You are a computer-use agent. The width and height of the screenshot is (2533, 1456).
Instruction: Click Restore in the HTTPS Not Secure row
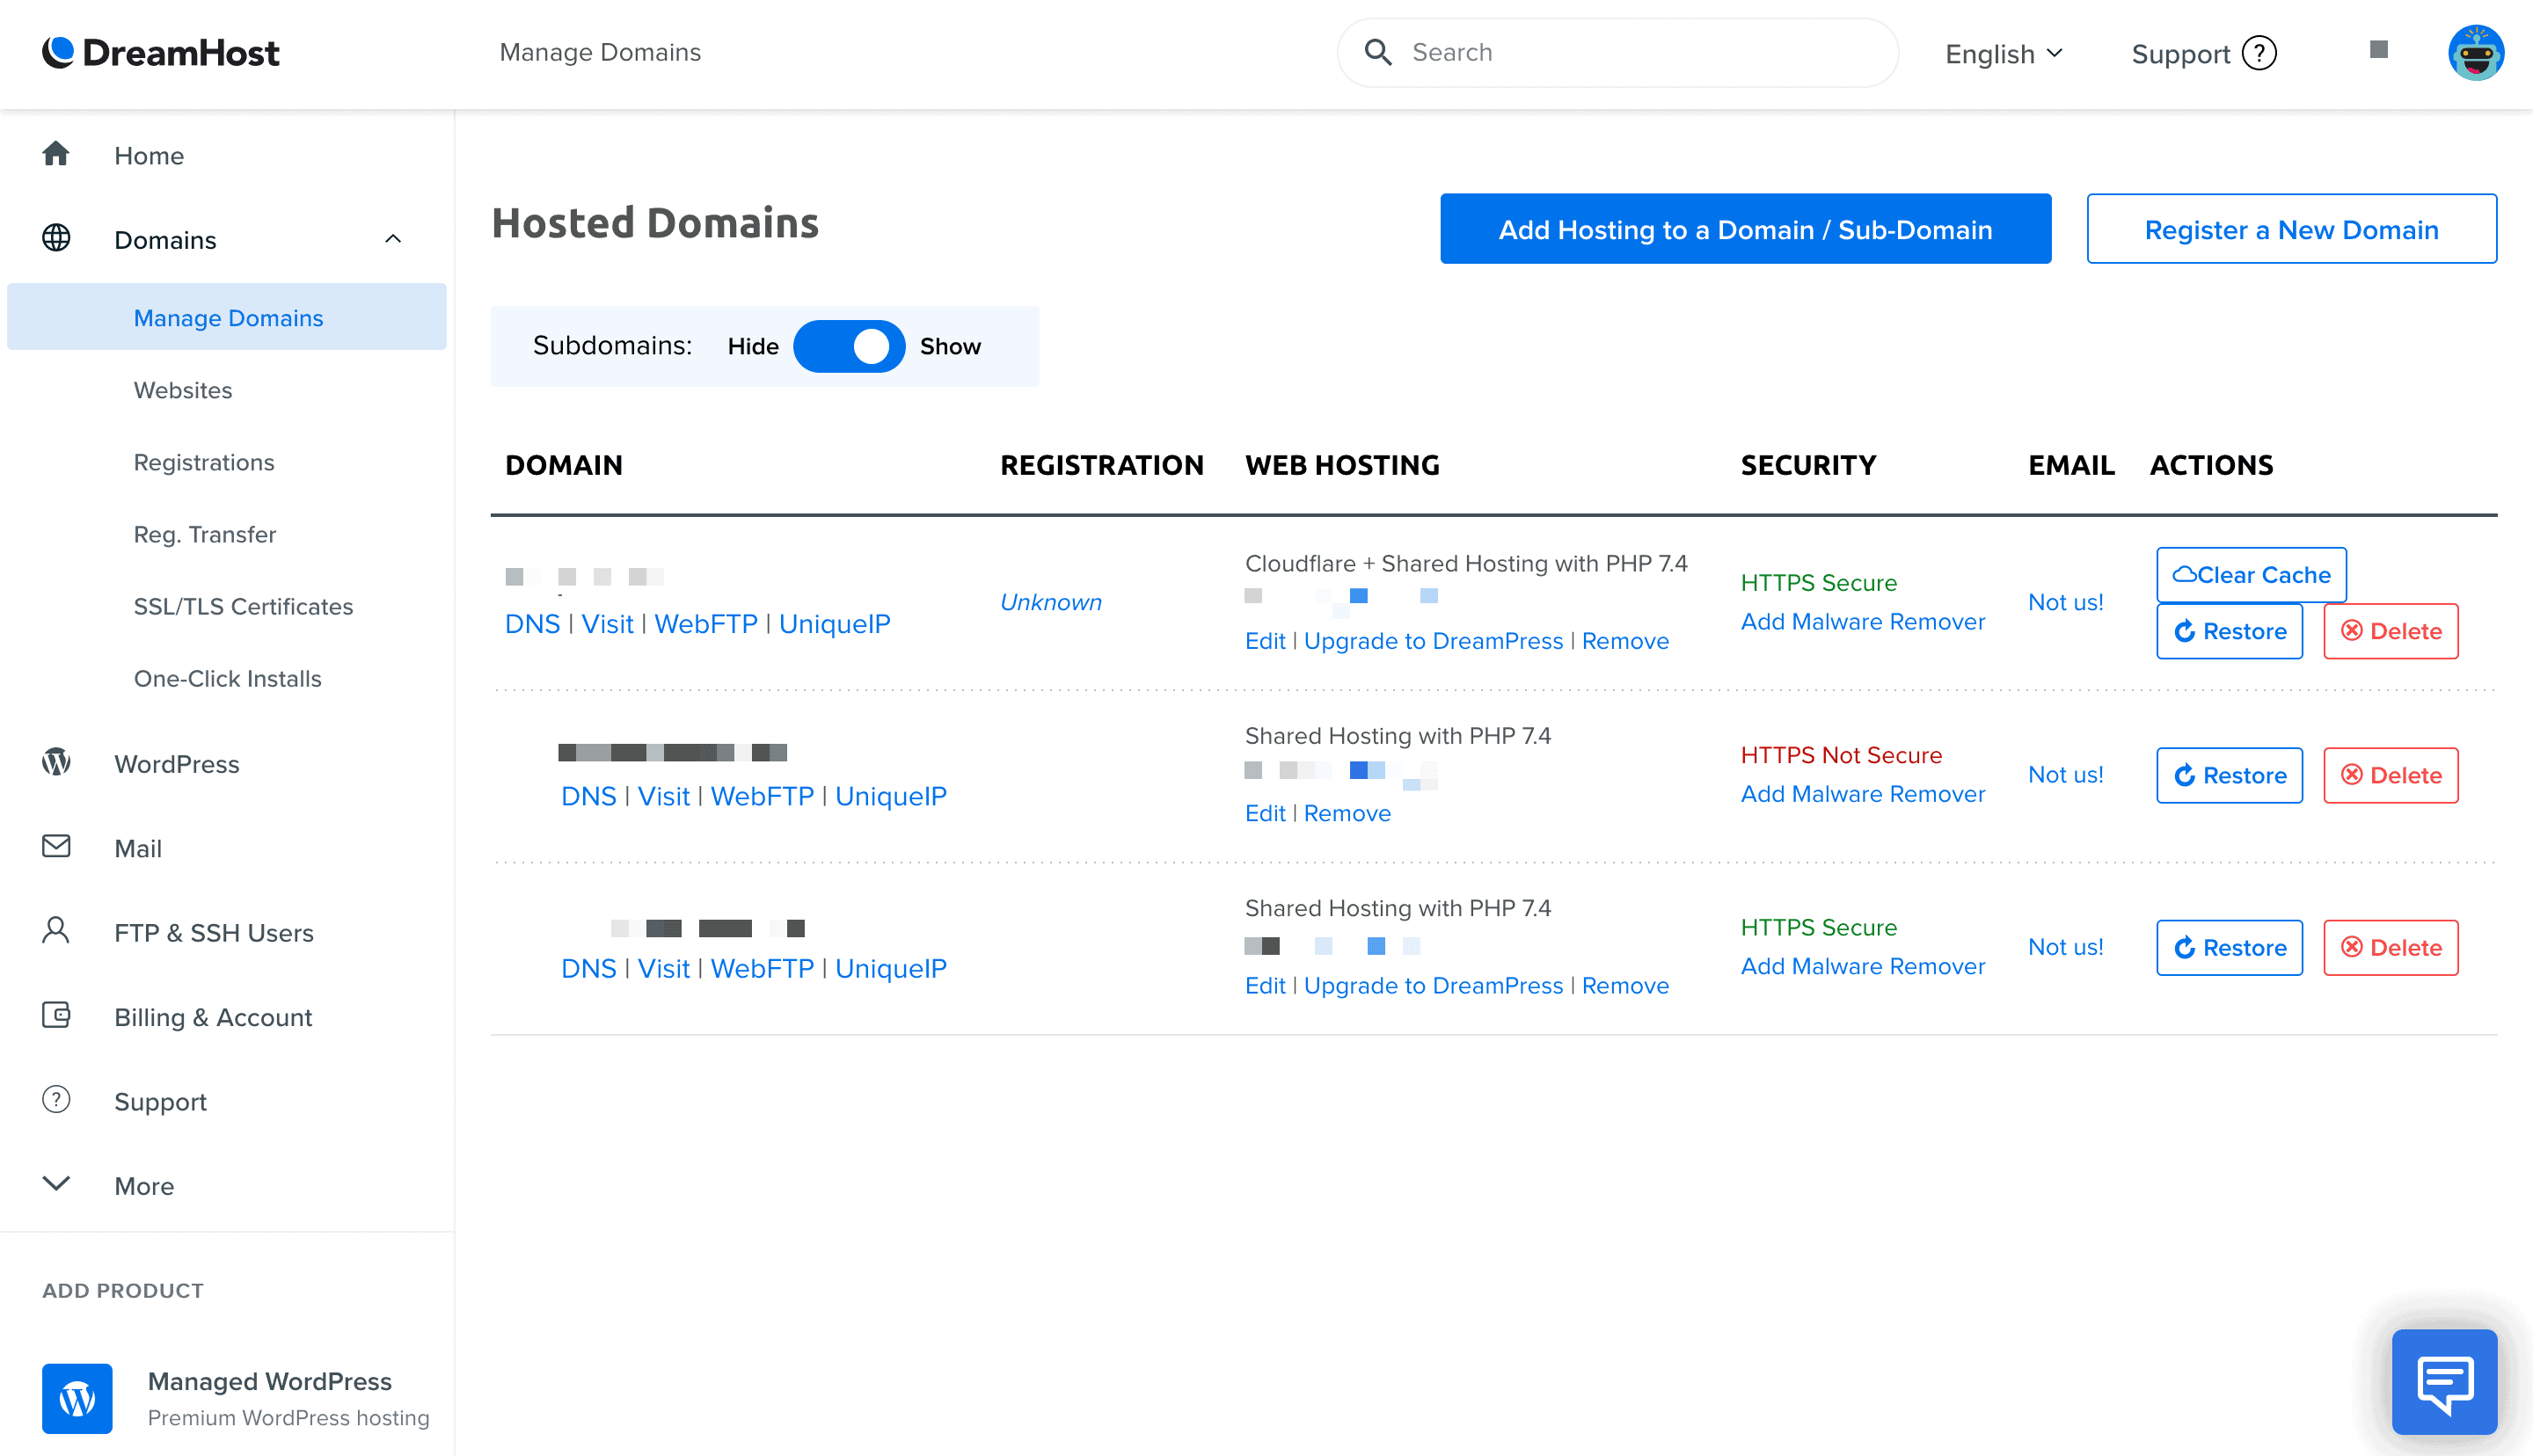(x=2230, y=775)
